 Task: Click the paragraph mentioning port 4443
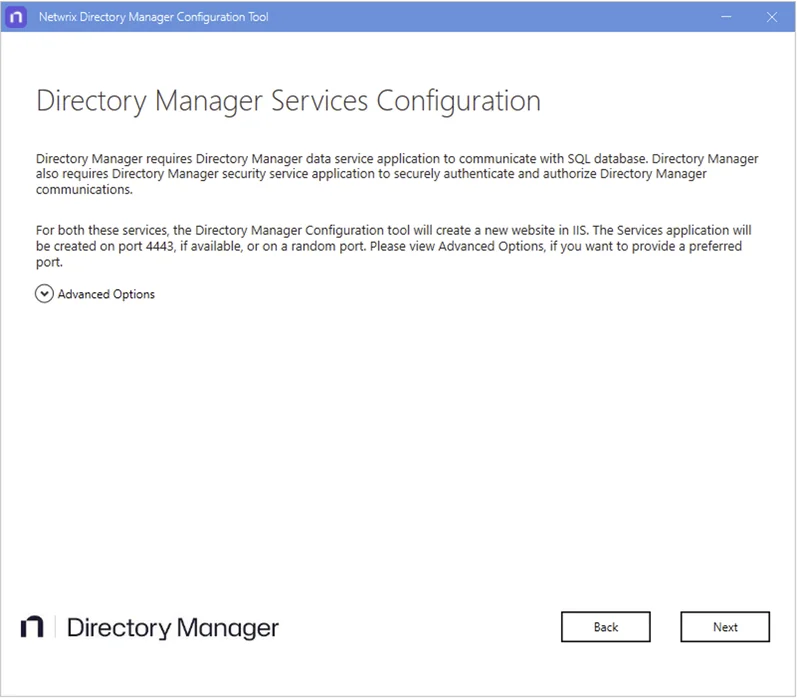tap(393, 246)
